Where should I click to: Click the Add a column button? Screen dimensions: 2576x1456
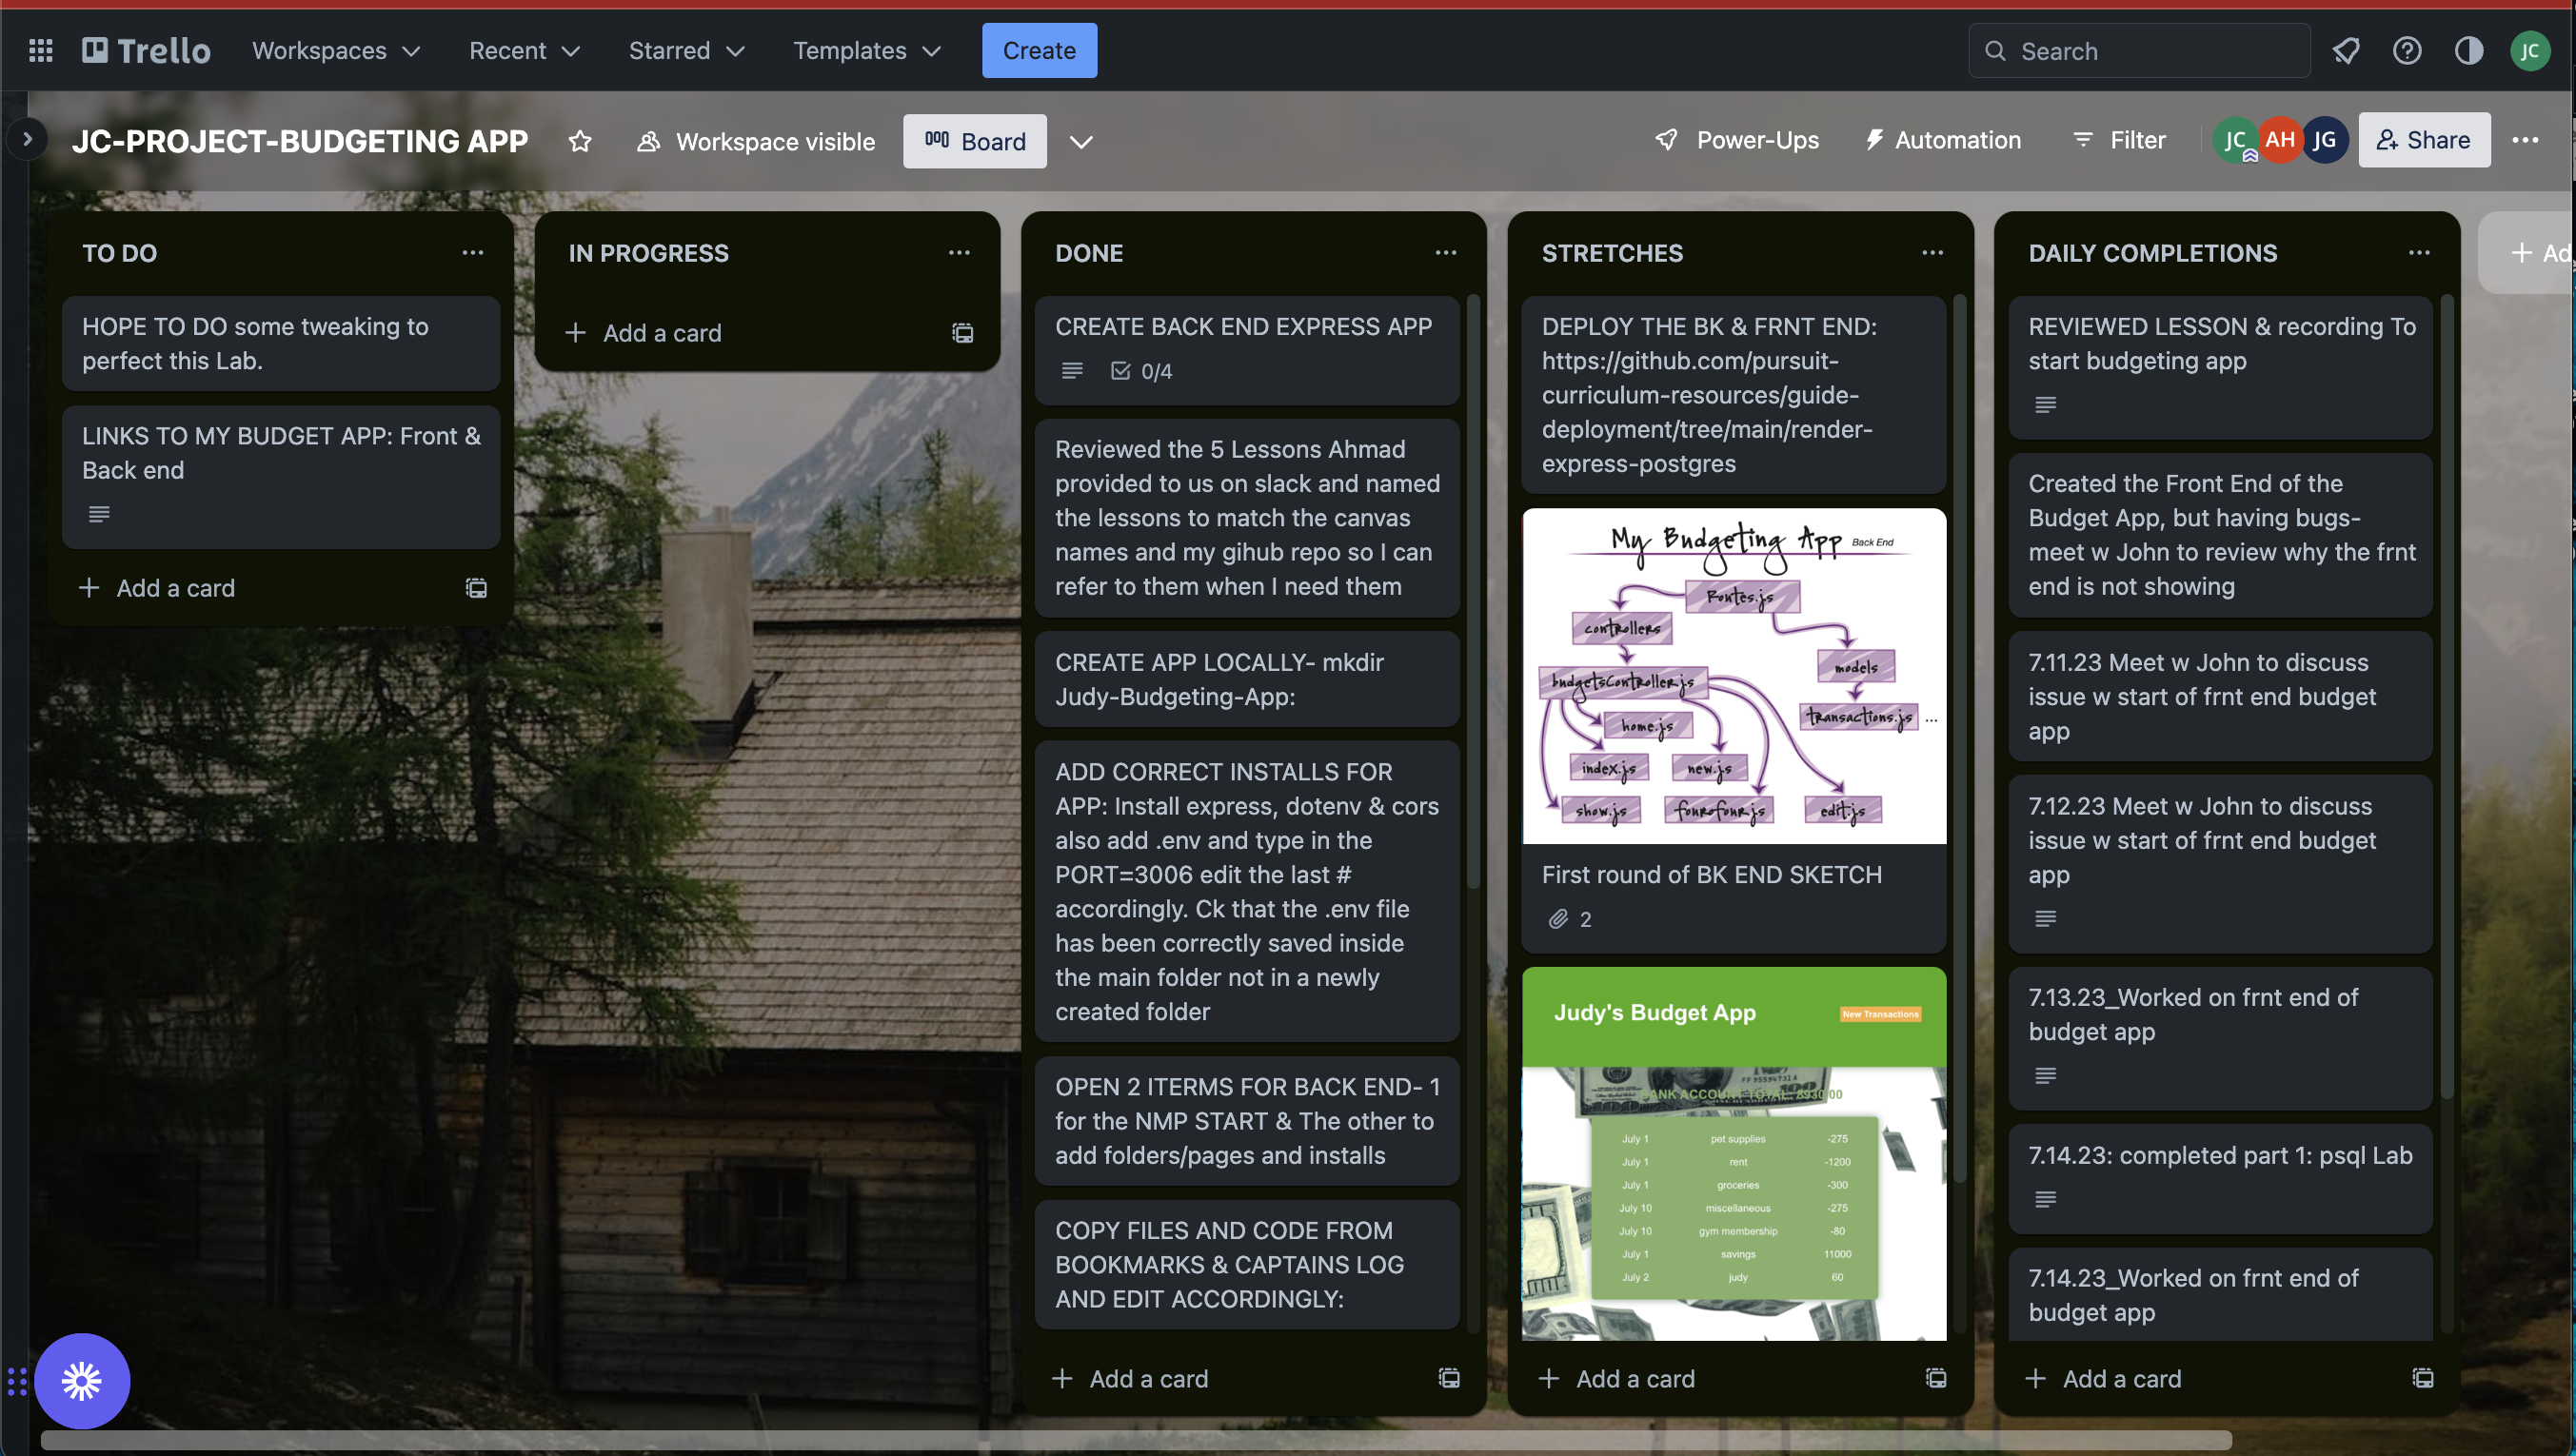[x=2530, y=253]
